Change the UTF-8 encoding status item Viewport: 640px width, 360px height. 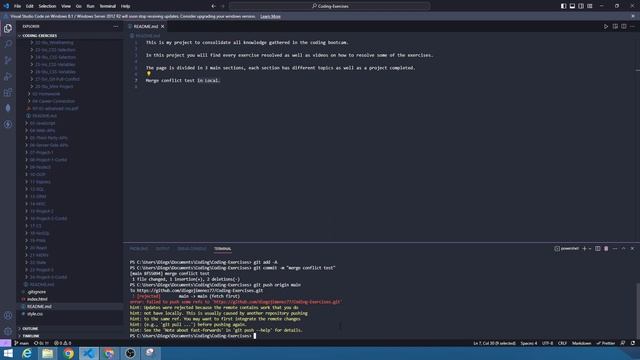pyautogui.click(x=547, y=343)
